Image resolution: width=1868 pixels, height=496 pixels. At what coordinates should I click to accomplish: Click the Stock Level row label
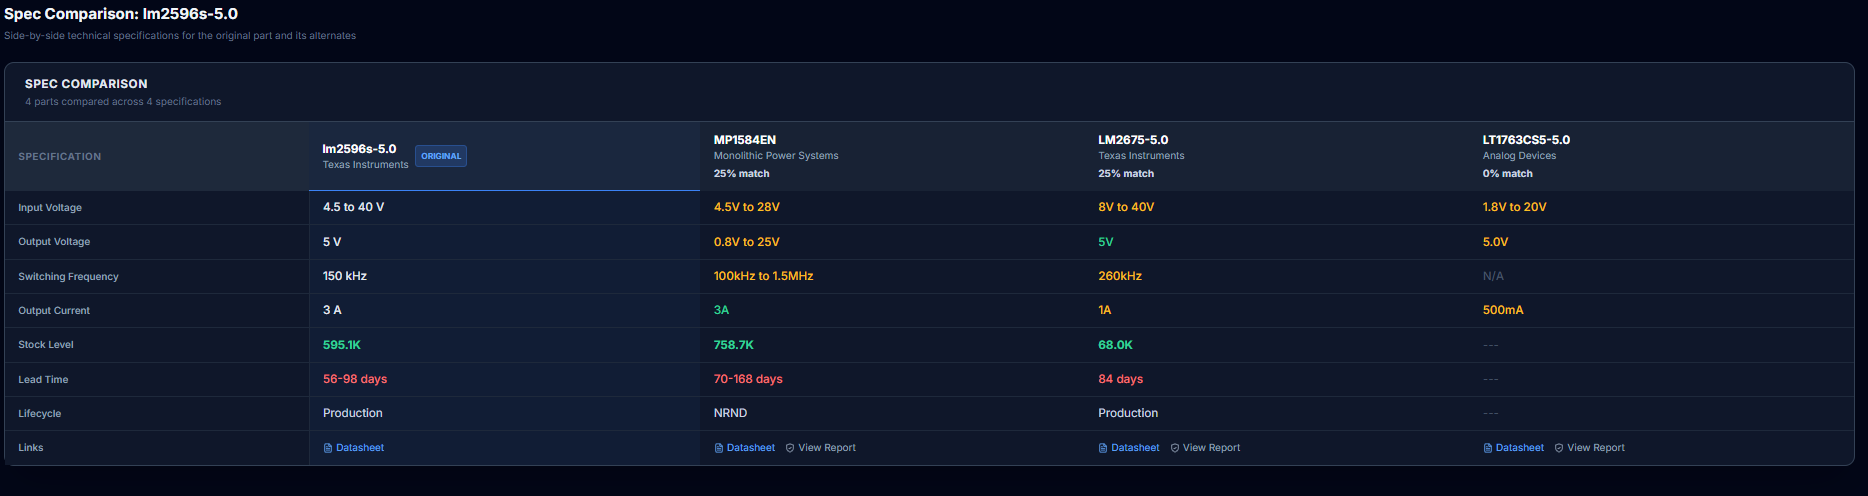tap(46, 345)
